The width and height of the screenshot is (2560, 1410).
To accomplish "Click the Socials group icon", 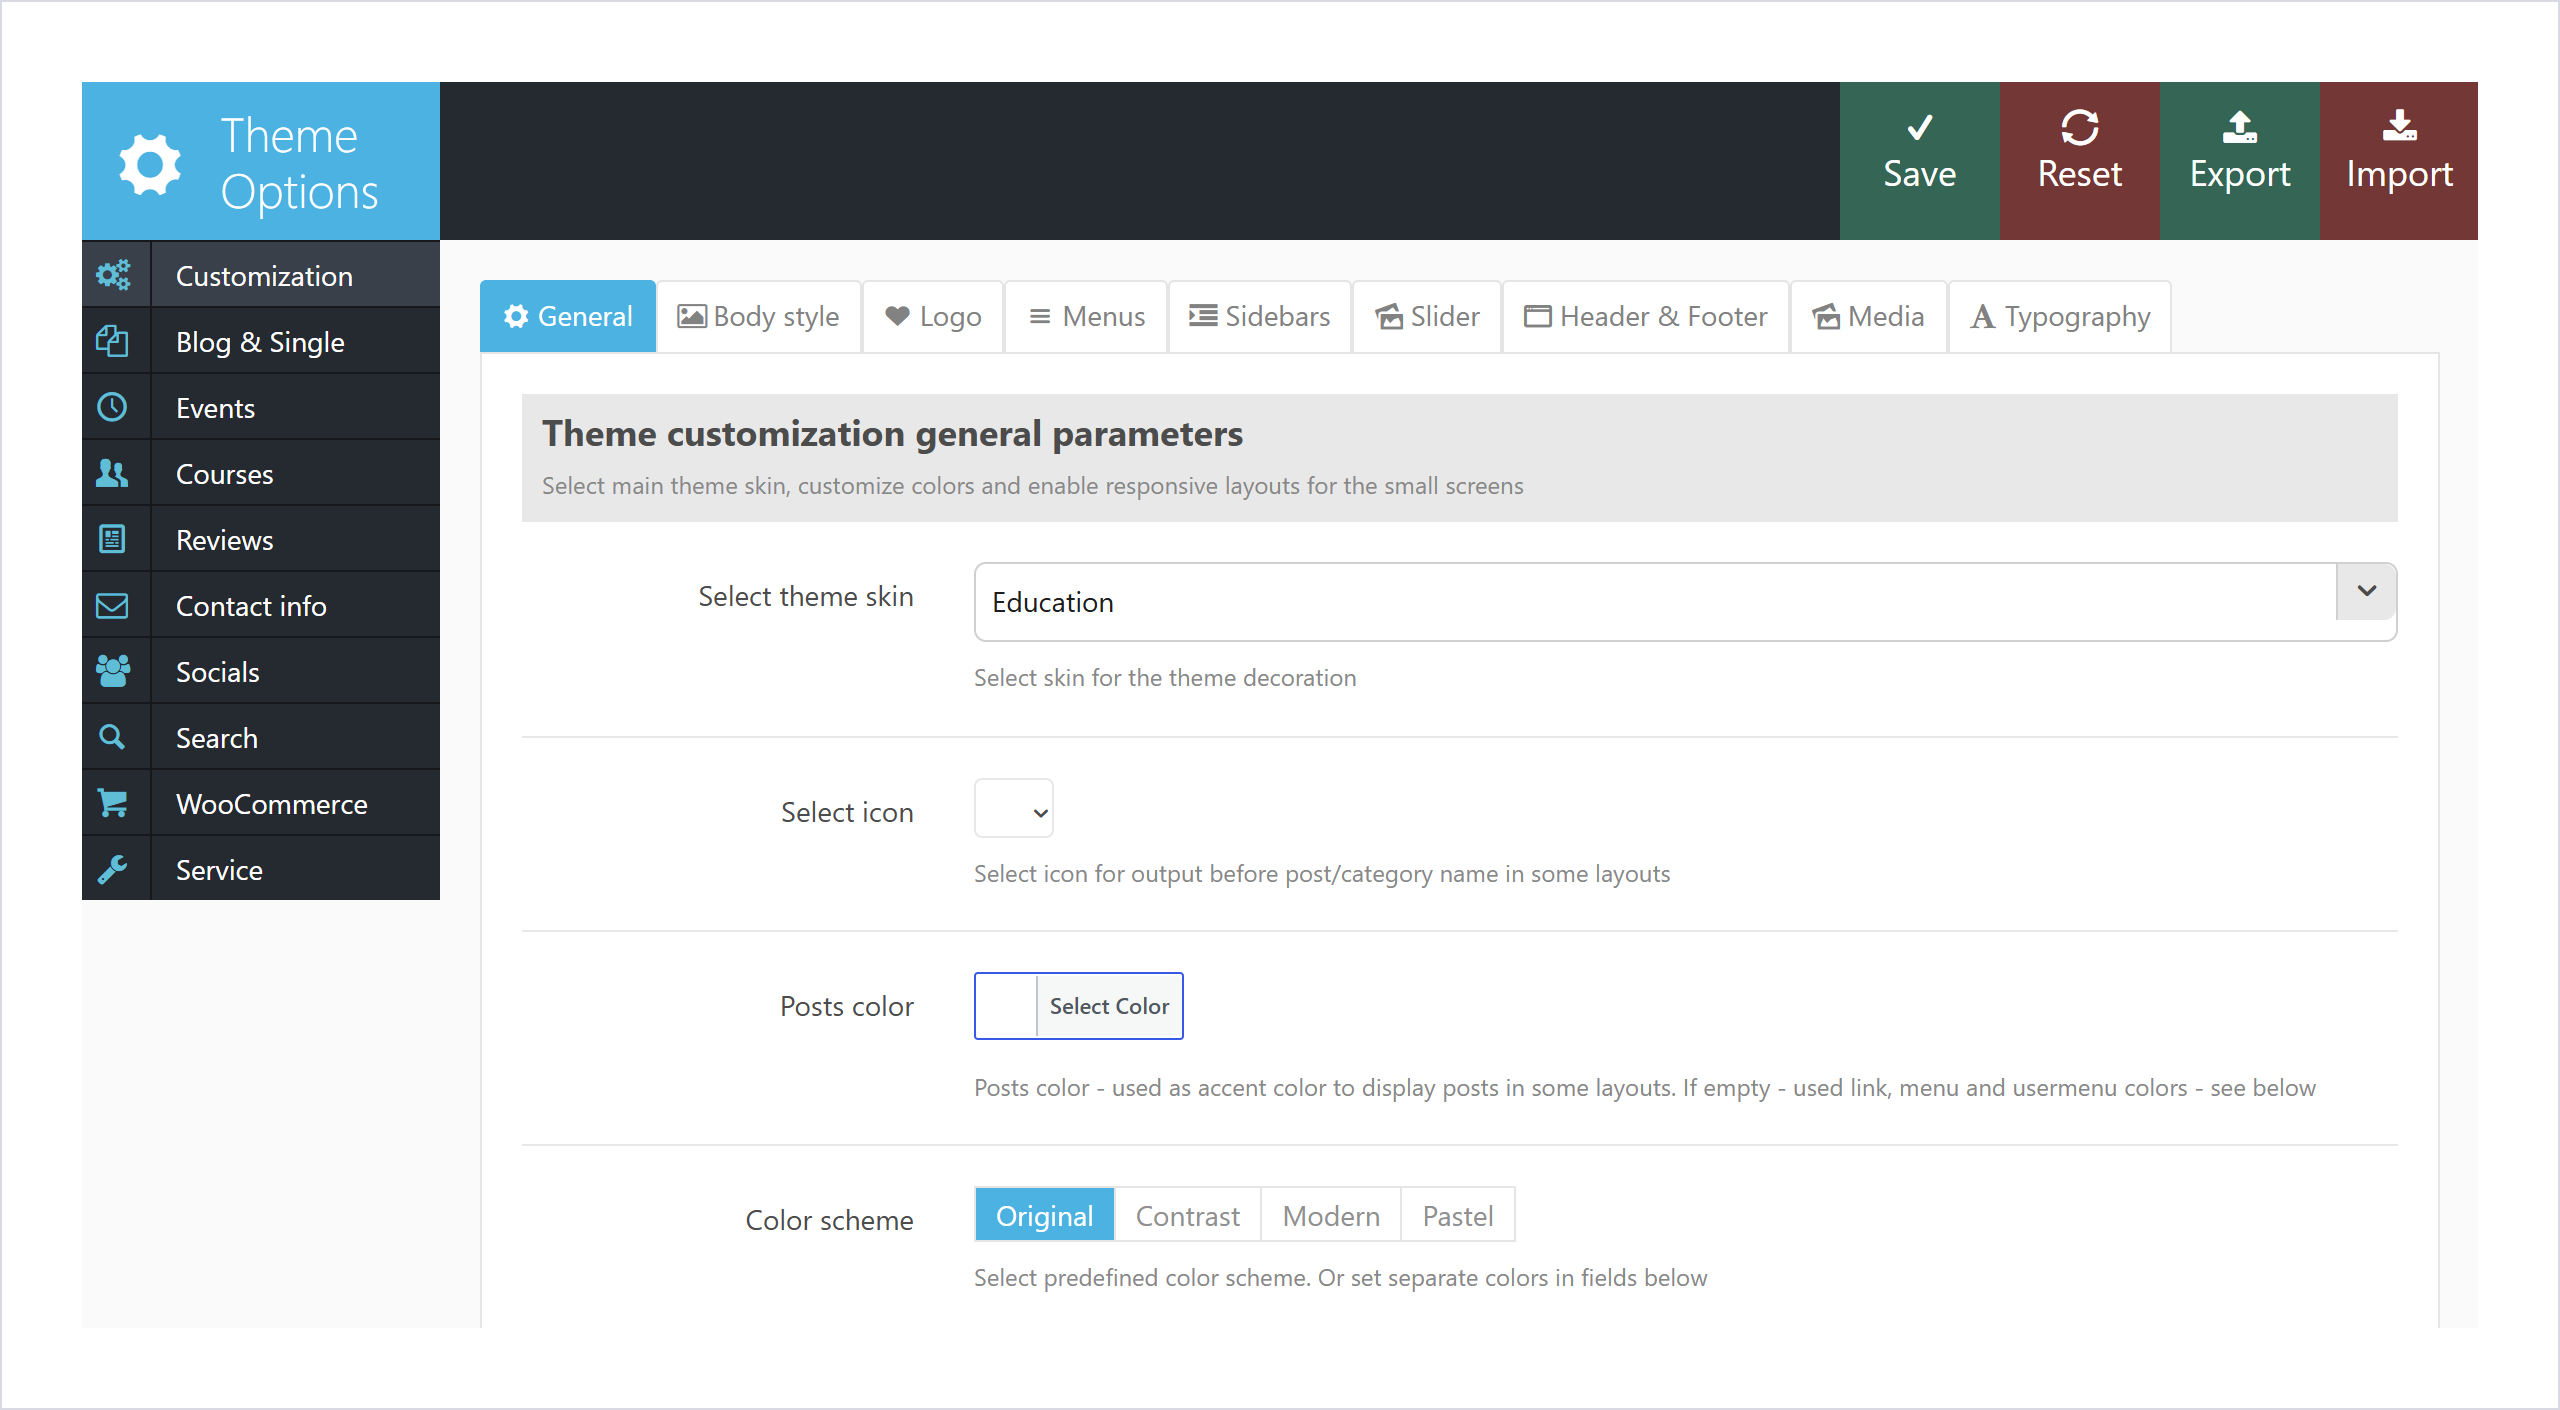I will click(112, 671).
